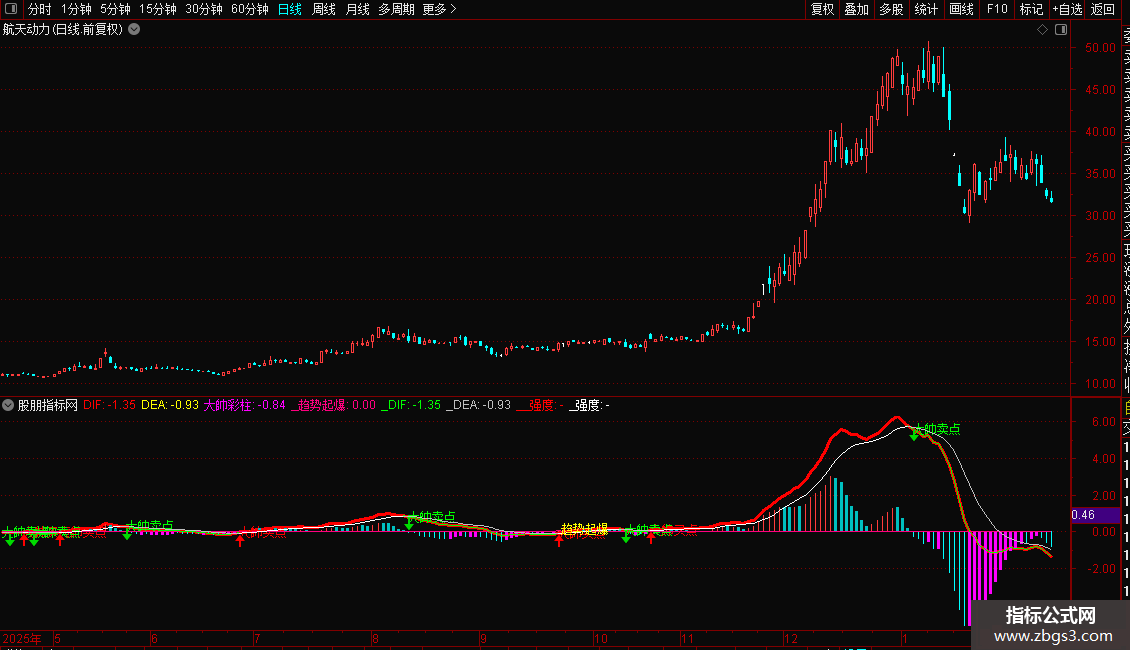
Task: Click the 大帅卖点 signal near the peak
Action: (937, 429)
